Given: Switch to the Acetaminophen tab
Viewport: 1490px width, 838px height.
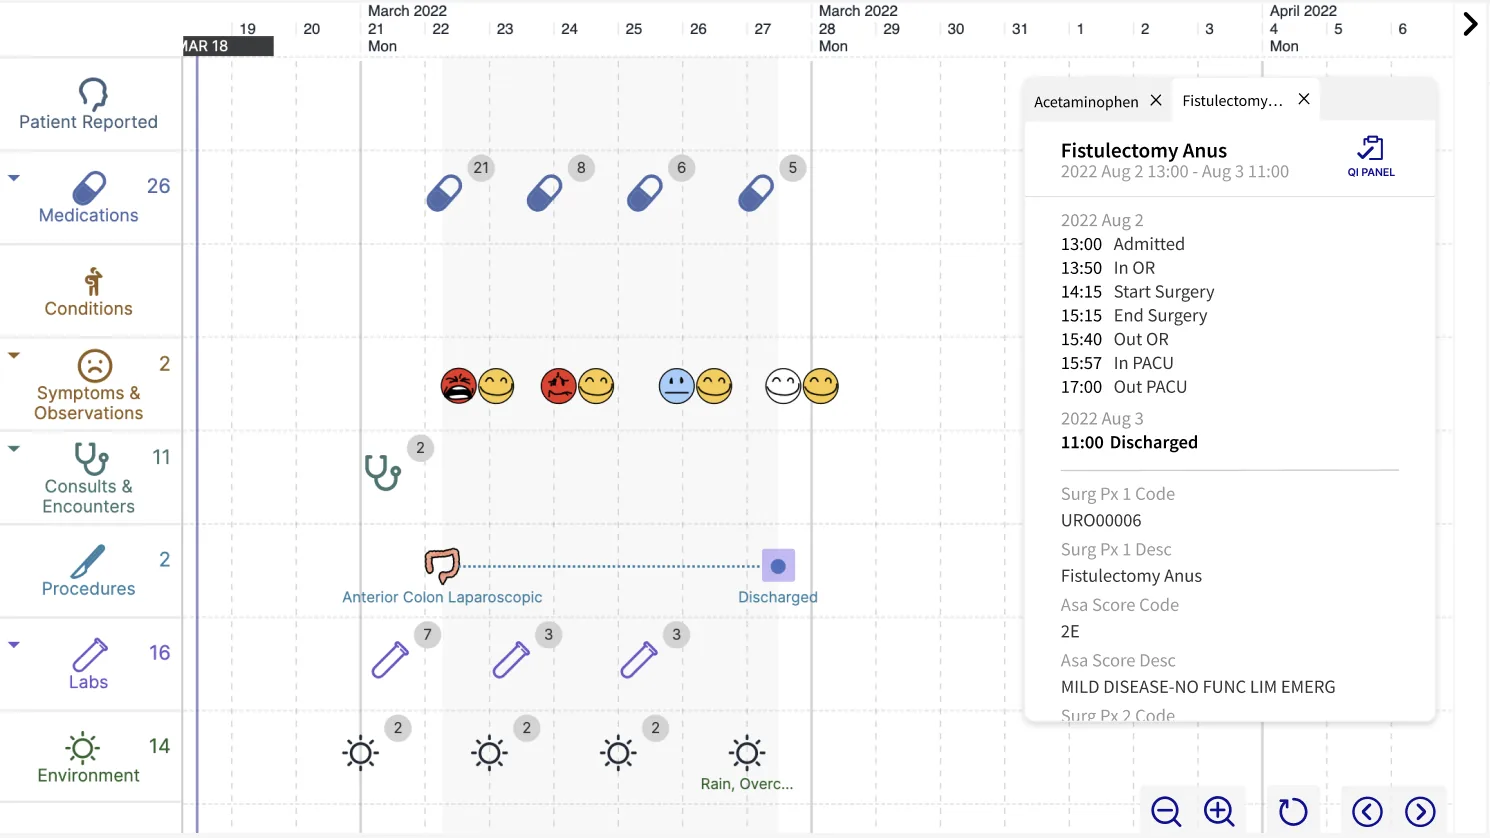Looking at the screenshot, I should coord(1086,101).
